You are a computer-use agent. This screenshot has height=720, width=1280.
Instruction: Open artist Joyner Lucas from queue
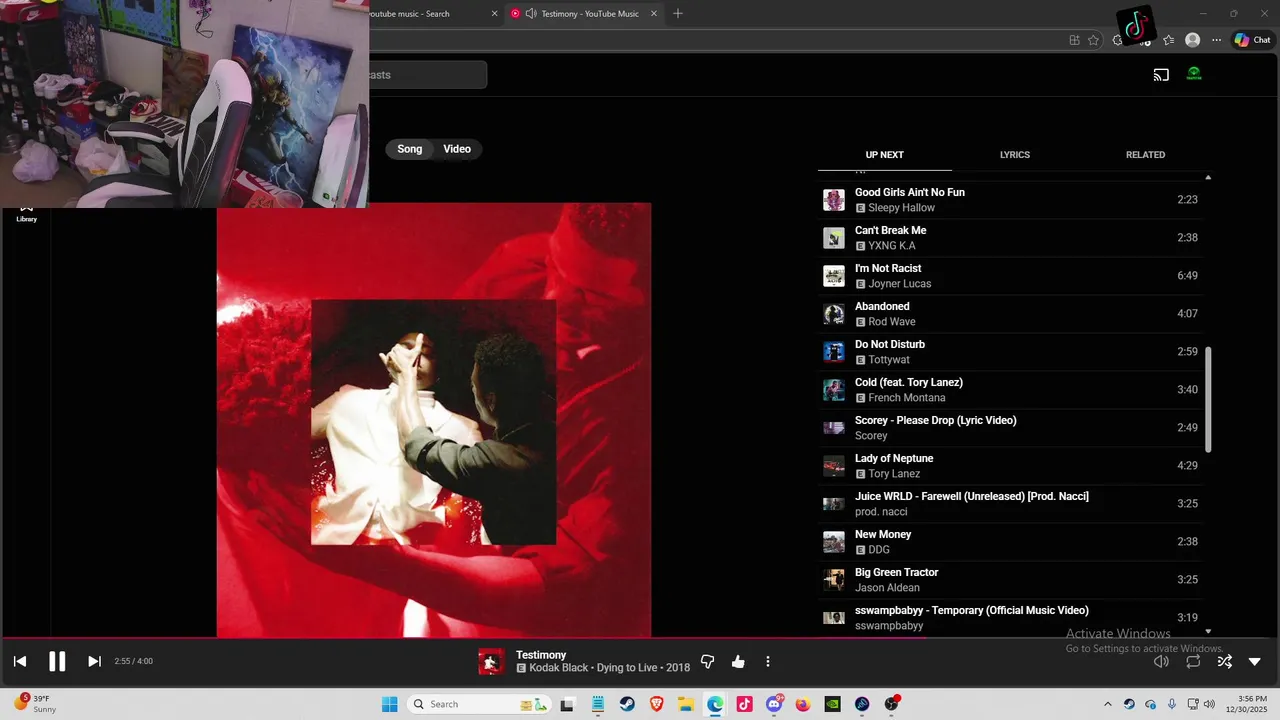click(x=899, y=284)
